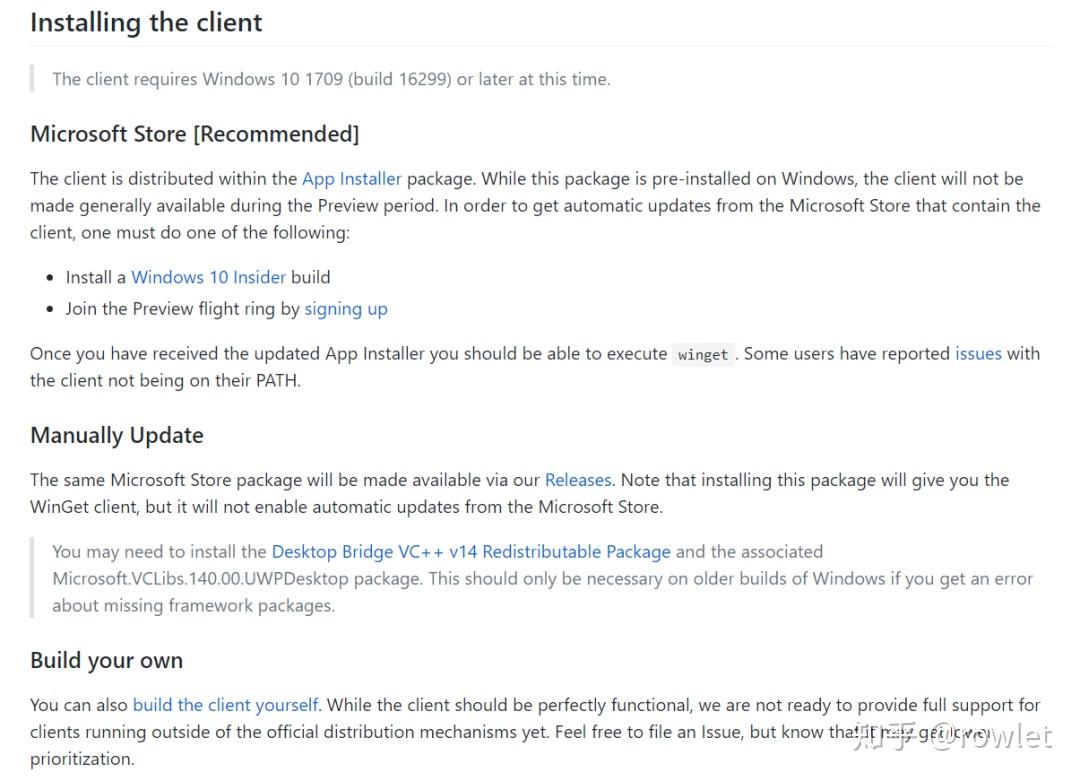The height and width of the screenshot is (781, 1080).
Task: Click the Manually Update heading
Action: pos(117,435)
